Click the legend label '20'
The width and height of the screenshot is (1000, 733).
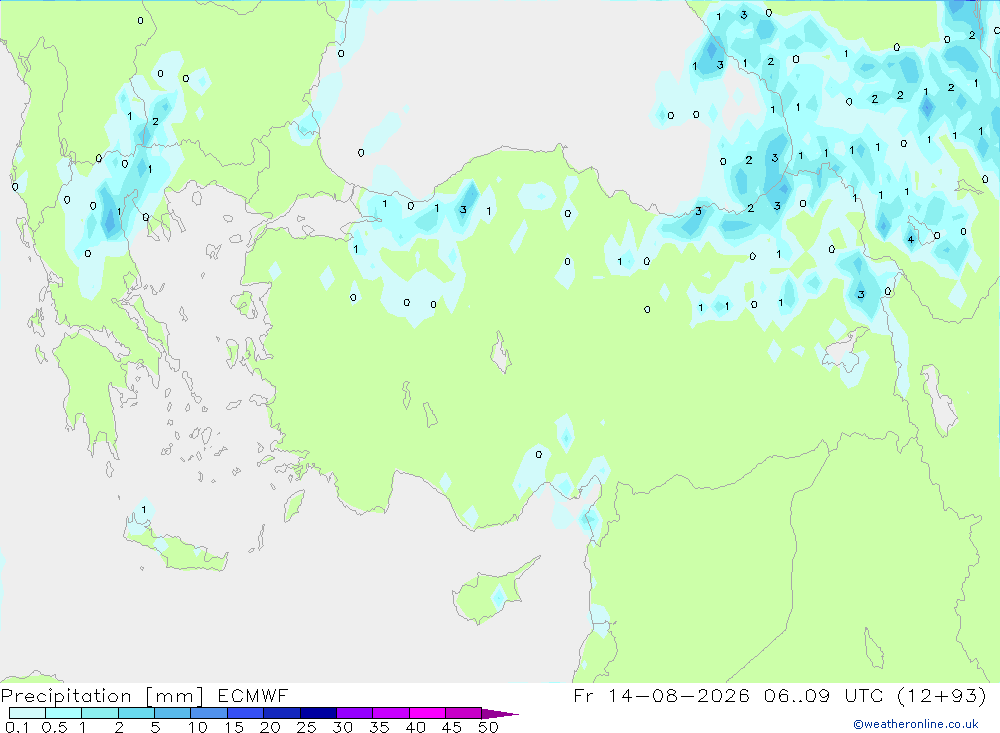pos(270,727)
